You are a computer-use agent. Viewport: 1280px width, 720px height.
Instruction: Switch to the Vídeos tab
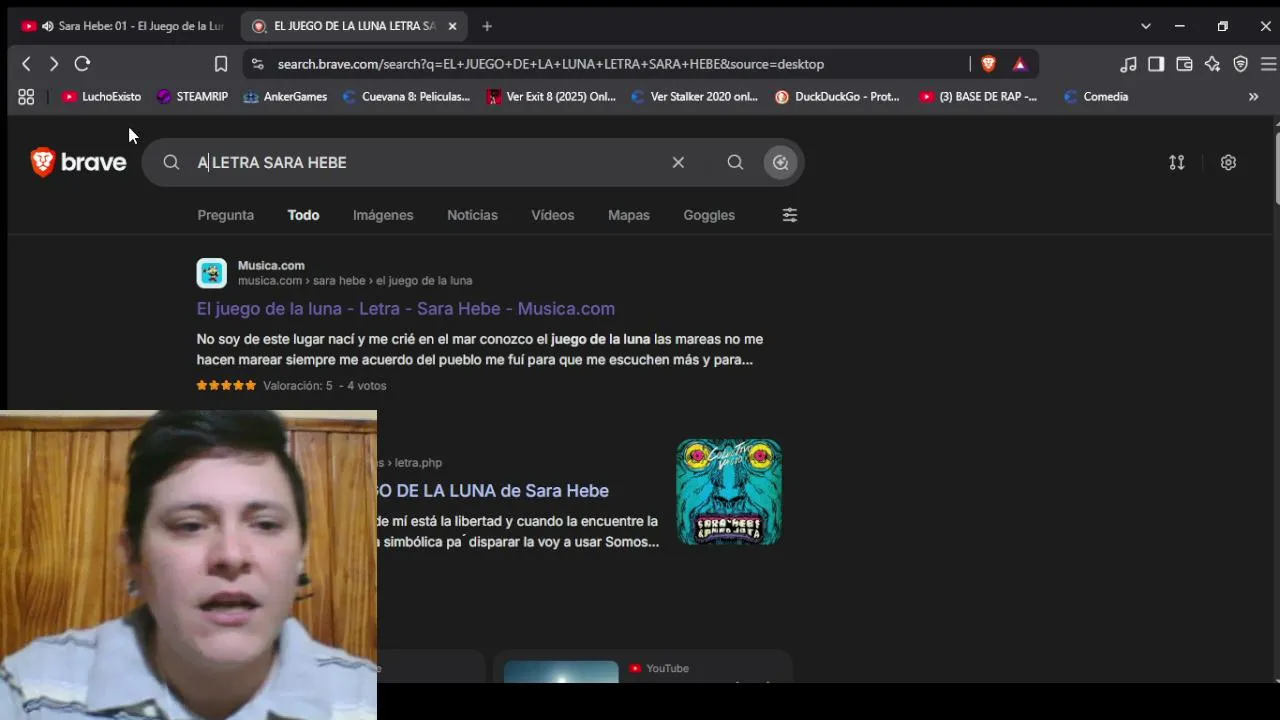tap(552, 215)
